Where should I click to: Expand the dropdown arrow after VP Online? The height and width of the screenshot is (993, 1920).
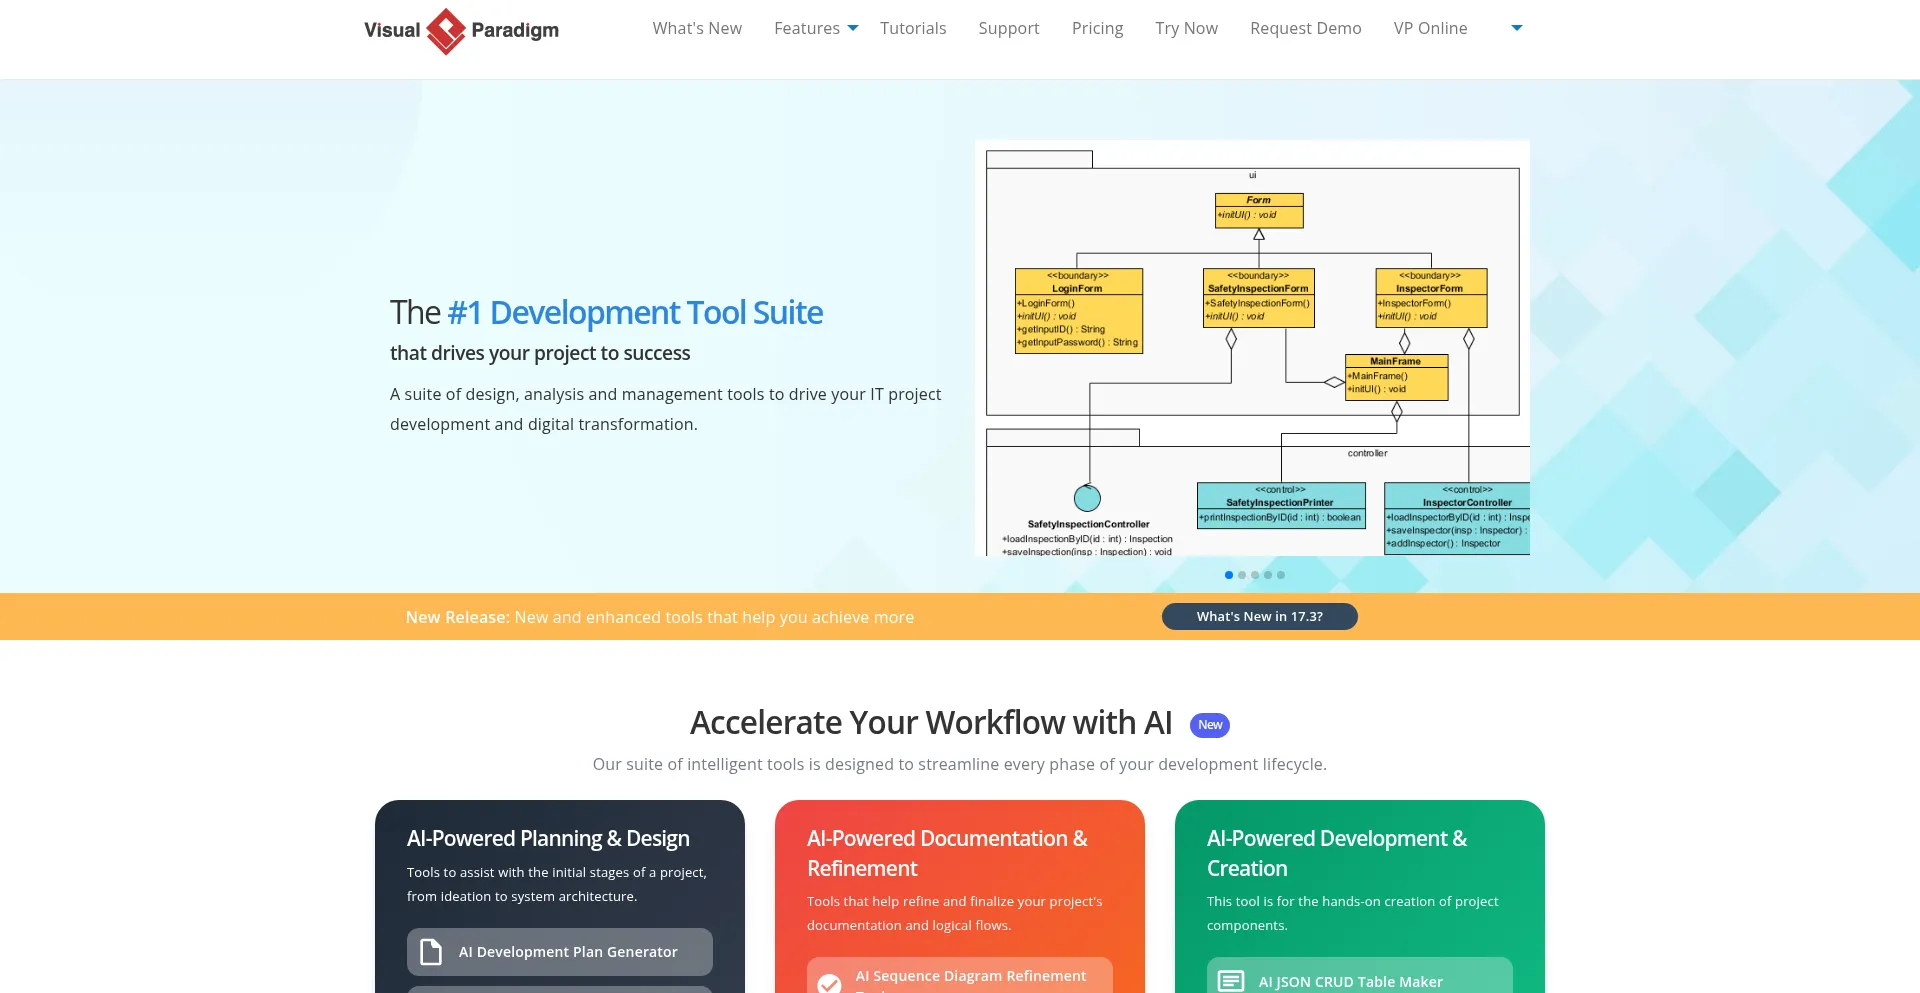tap(1517, 28)
